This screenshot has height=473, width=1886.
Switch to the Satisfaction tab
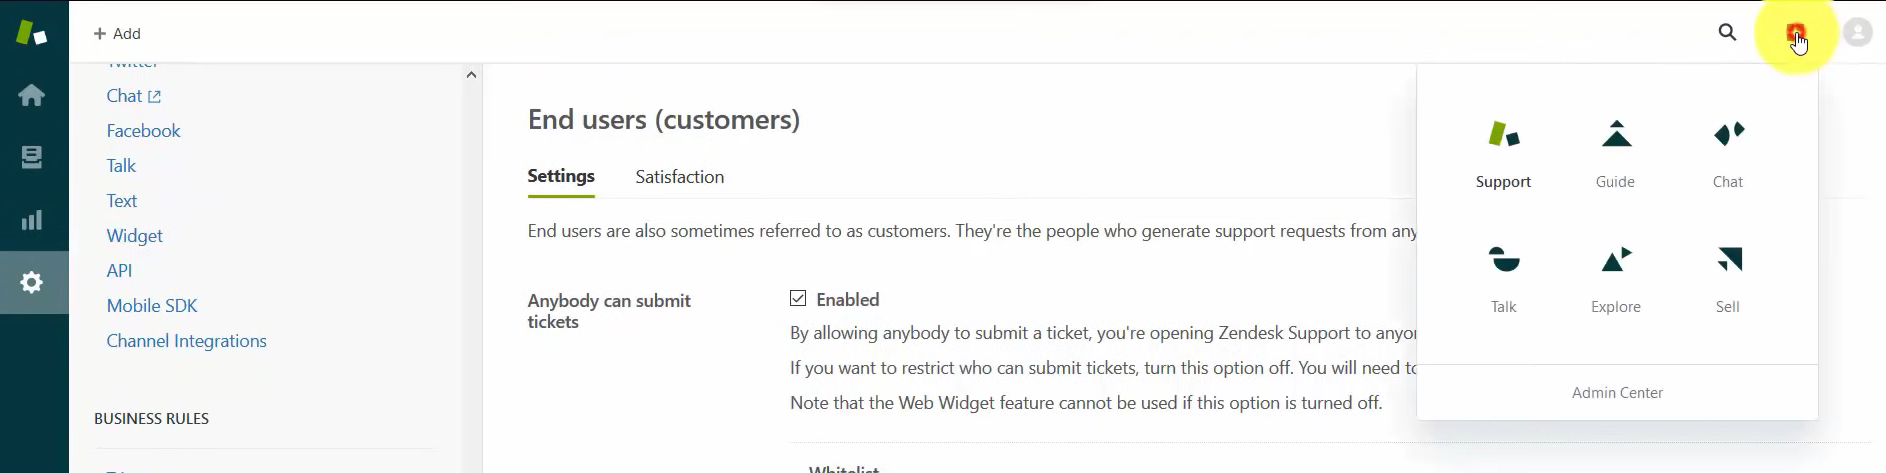680,177
